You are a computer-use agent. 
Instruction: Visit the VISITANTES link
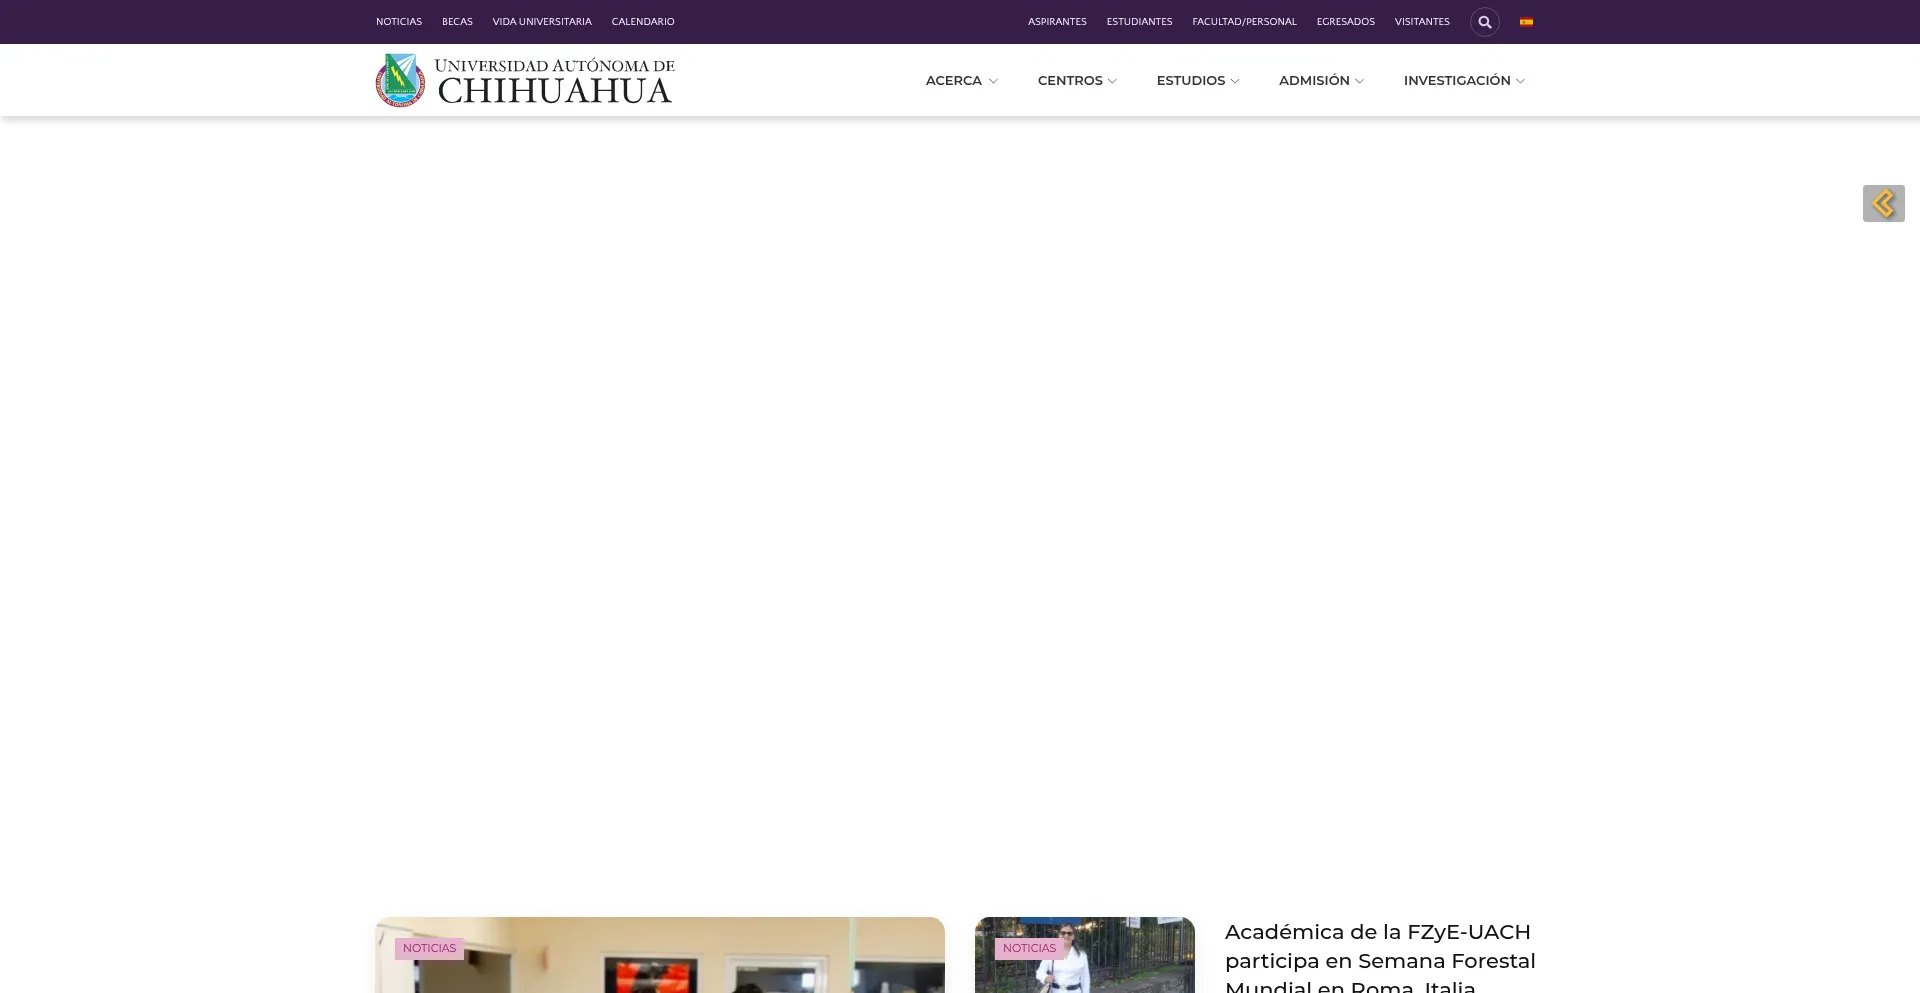click(1422, 22)
